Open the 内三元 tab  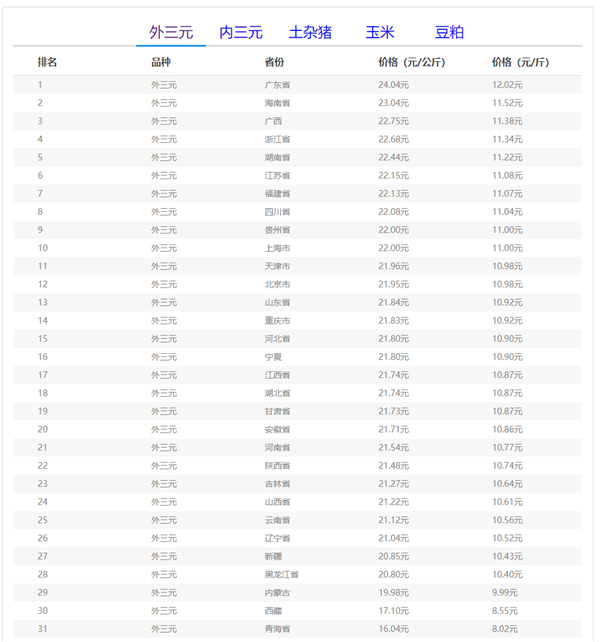[241, 32]
